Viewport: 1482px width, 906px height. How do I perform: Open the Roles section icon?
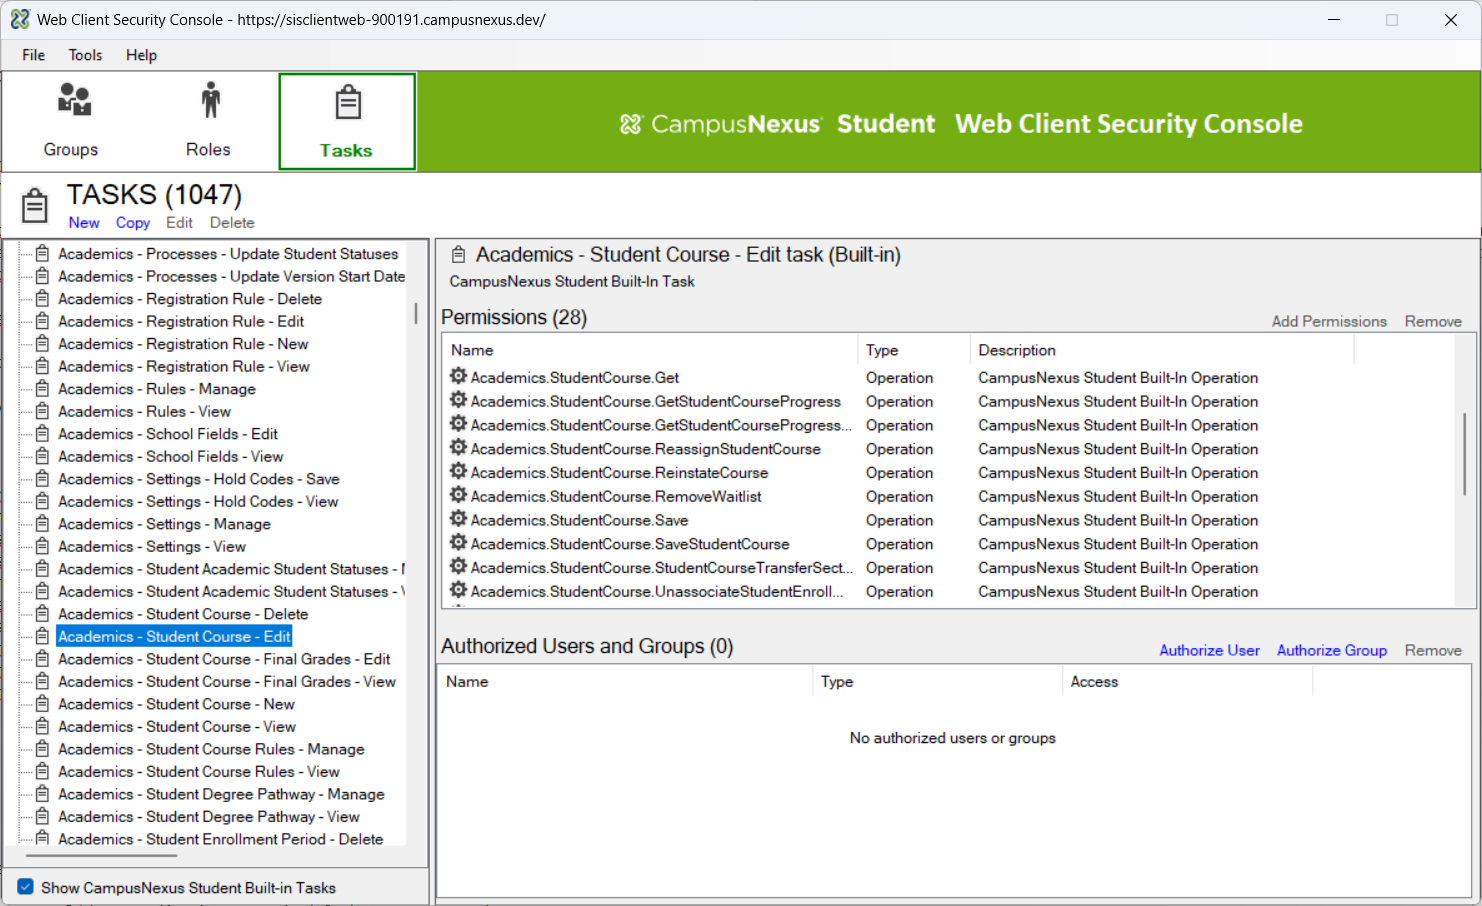[210, 100]
